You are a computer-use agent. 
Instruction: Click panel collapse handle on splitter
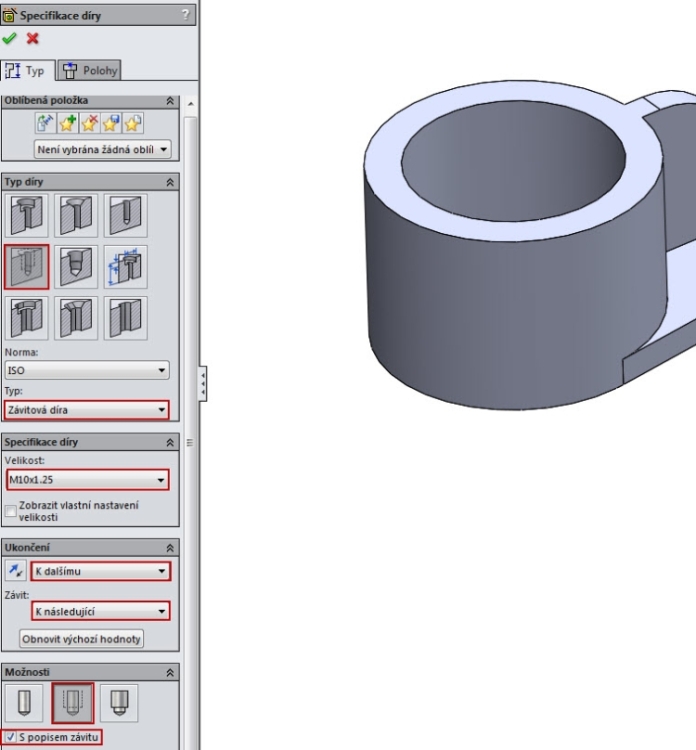coord(203,384)
